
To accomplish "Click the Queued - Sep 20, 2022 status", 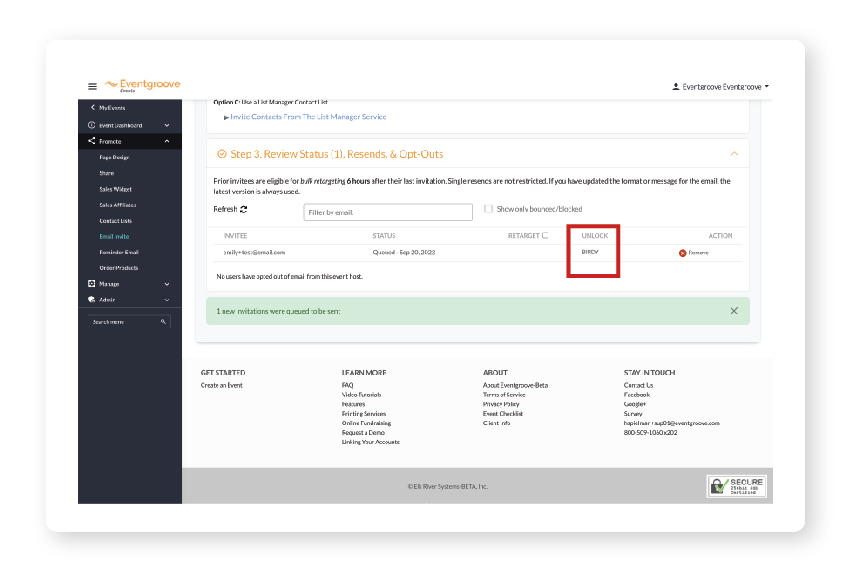I will [403, 252].
